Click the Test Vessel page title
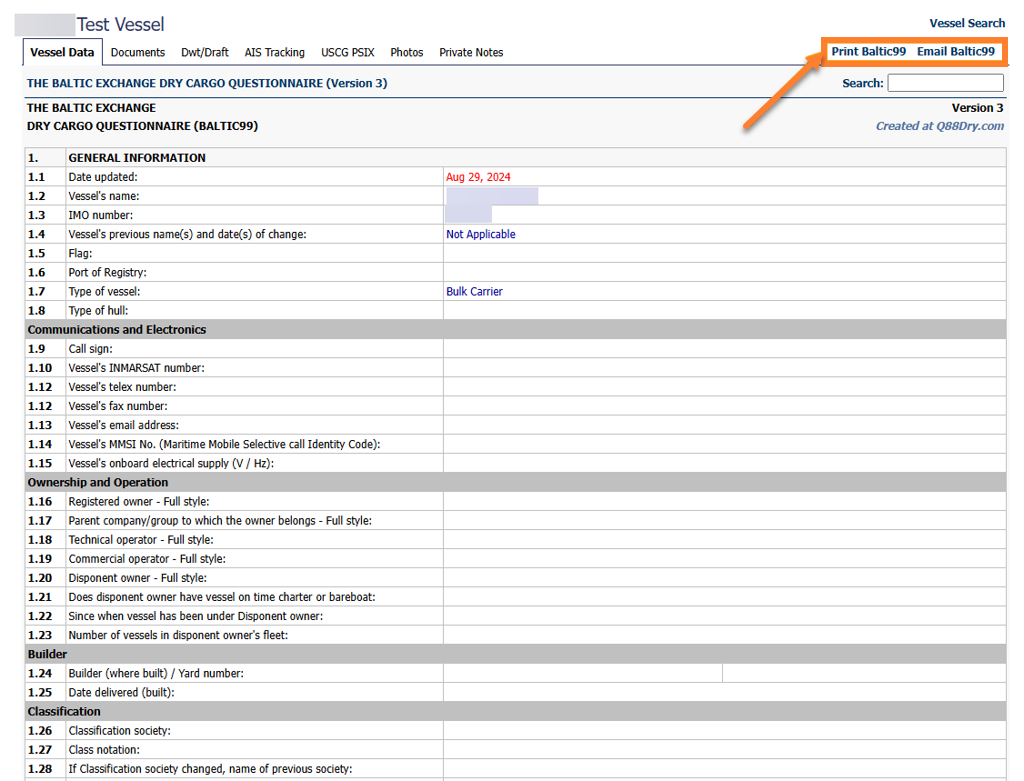Screen dimensions: 1024x781 120,24
